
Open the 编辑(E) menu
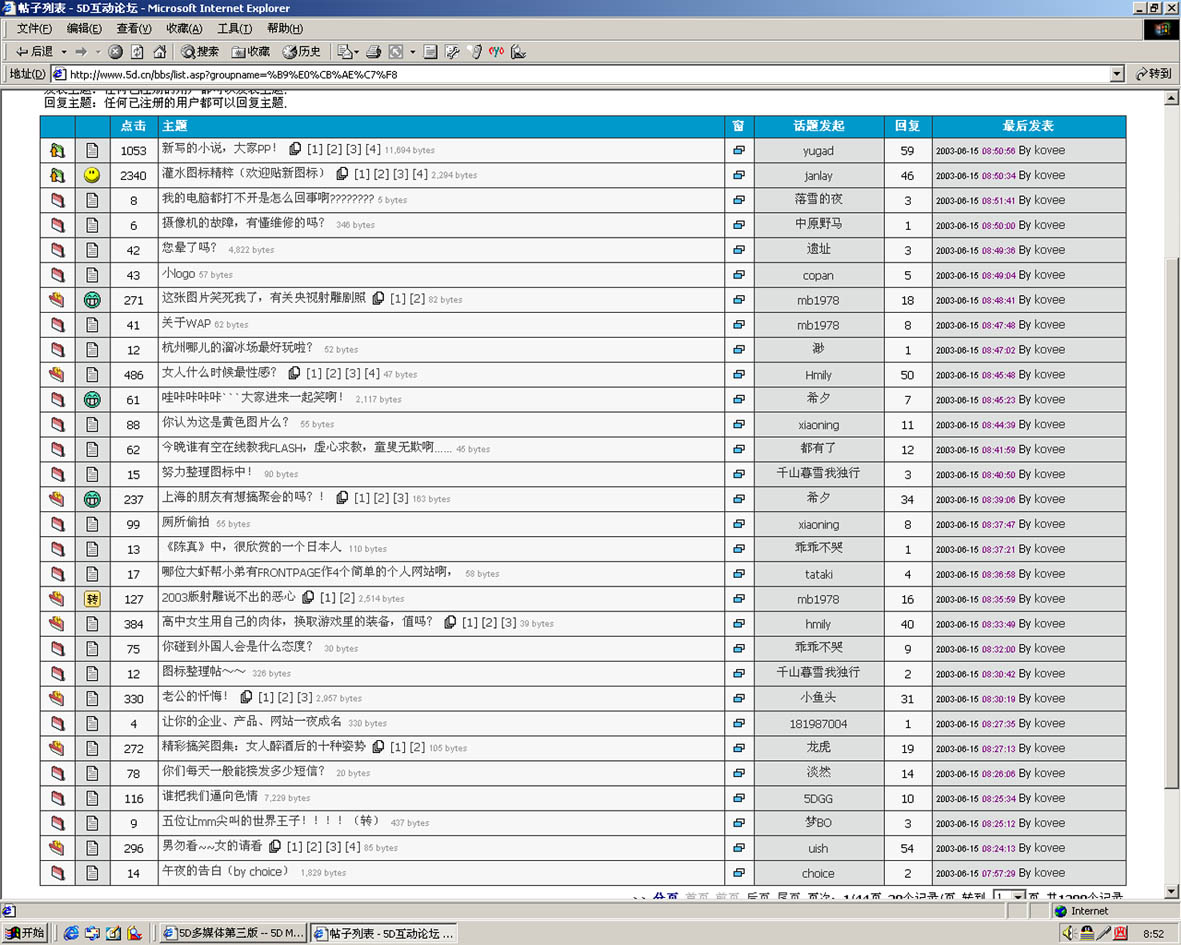pos(84,29)
